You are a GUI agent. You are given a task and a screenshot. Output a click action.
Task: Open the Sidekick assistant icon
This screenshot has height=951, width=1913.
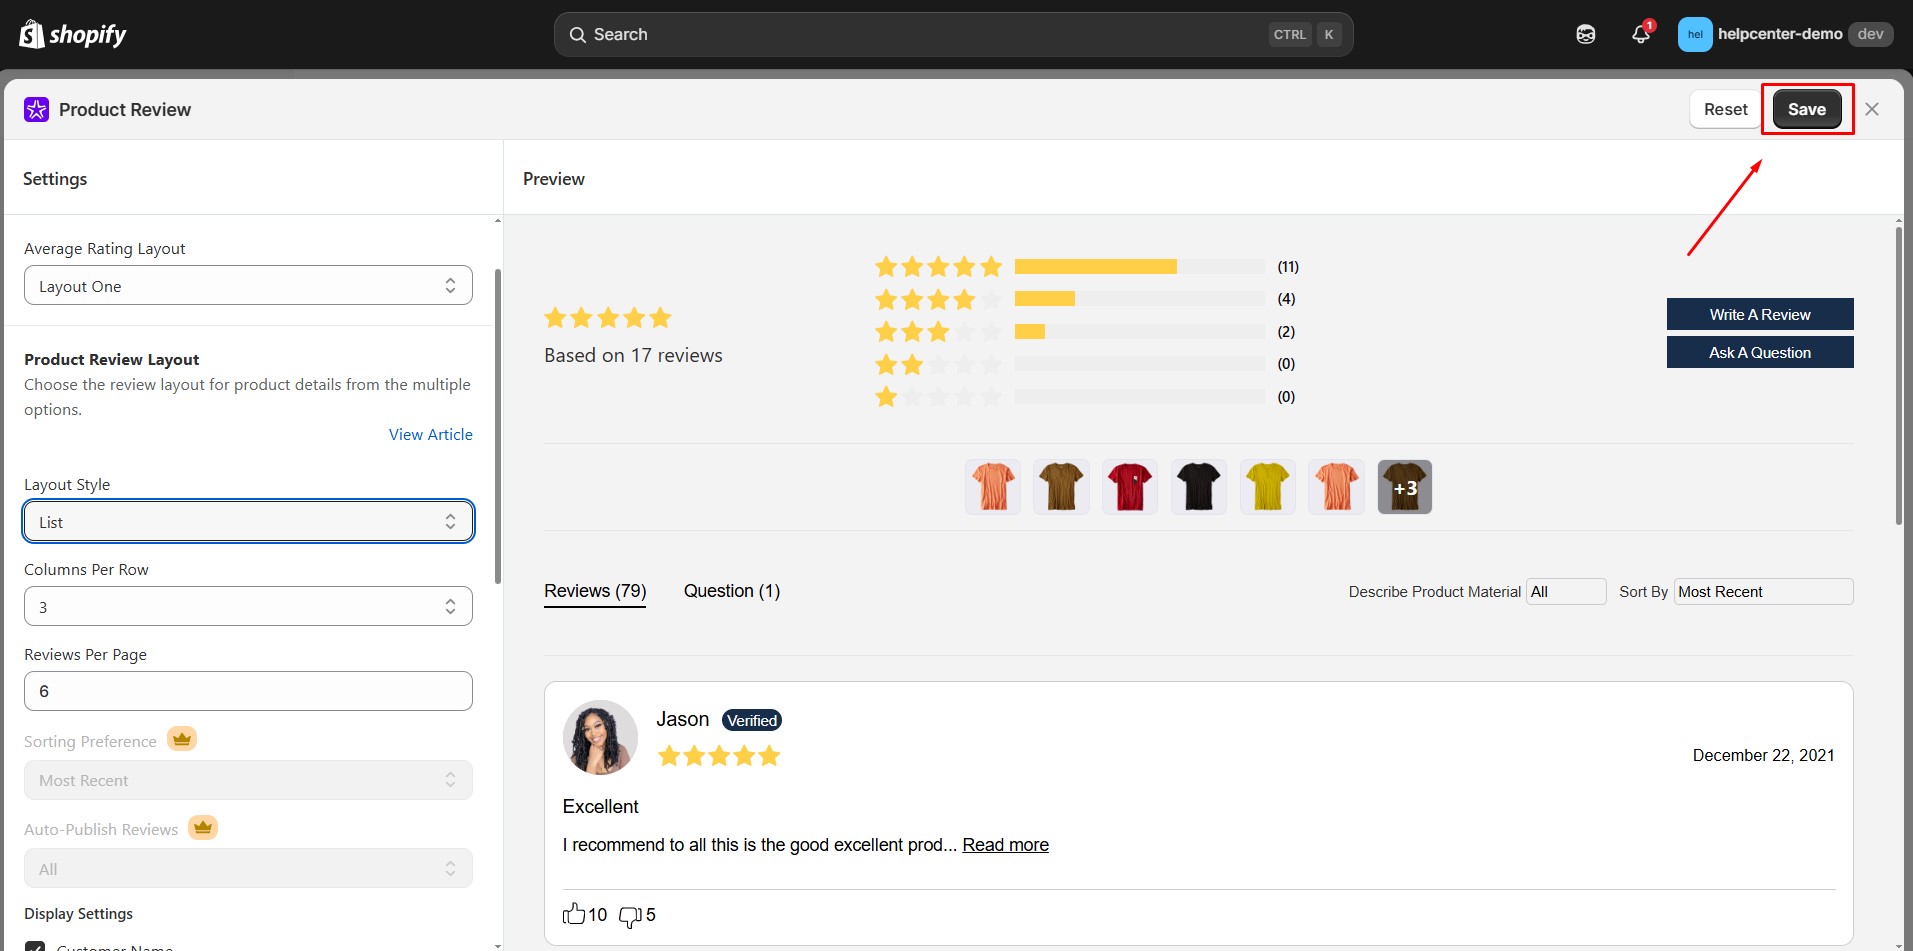[x=1586, y=35]
